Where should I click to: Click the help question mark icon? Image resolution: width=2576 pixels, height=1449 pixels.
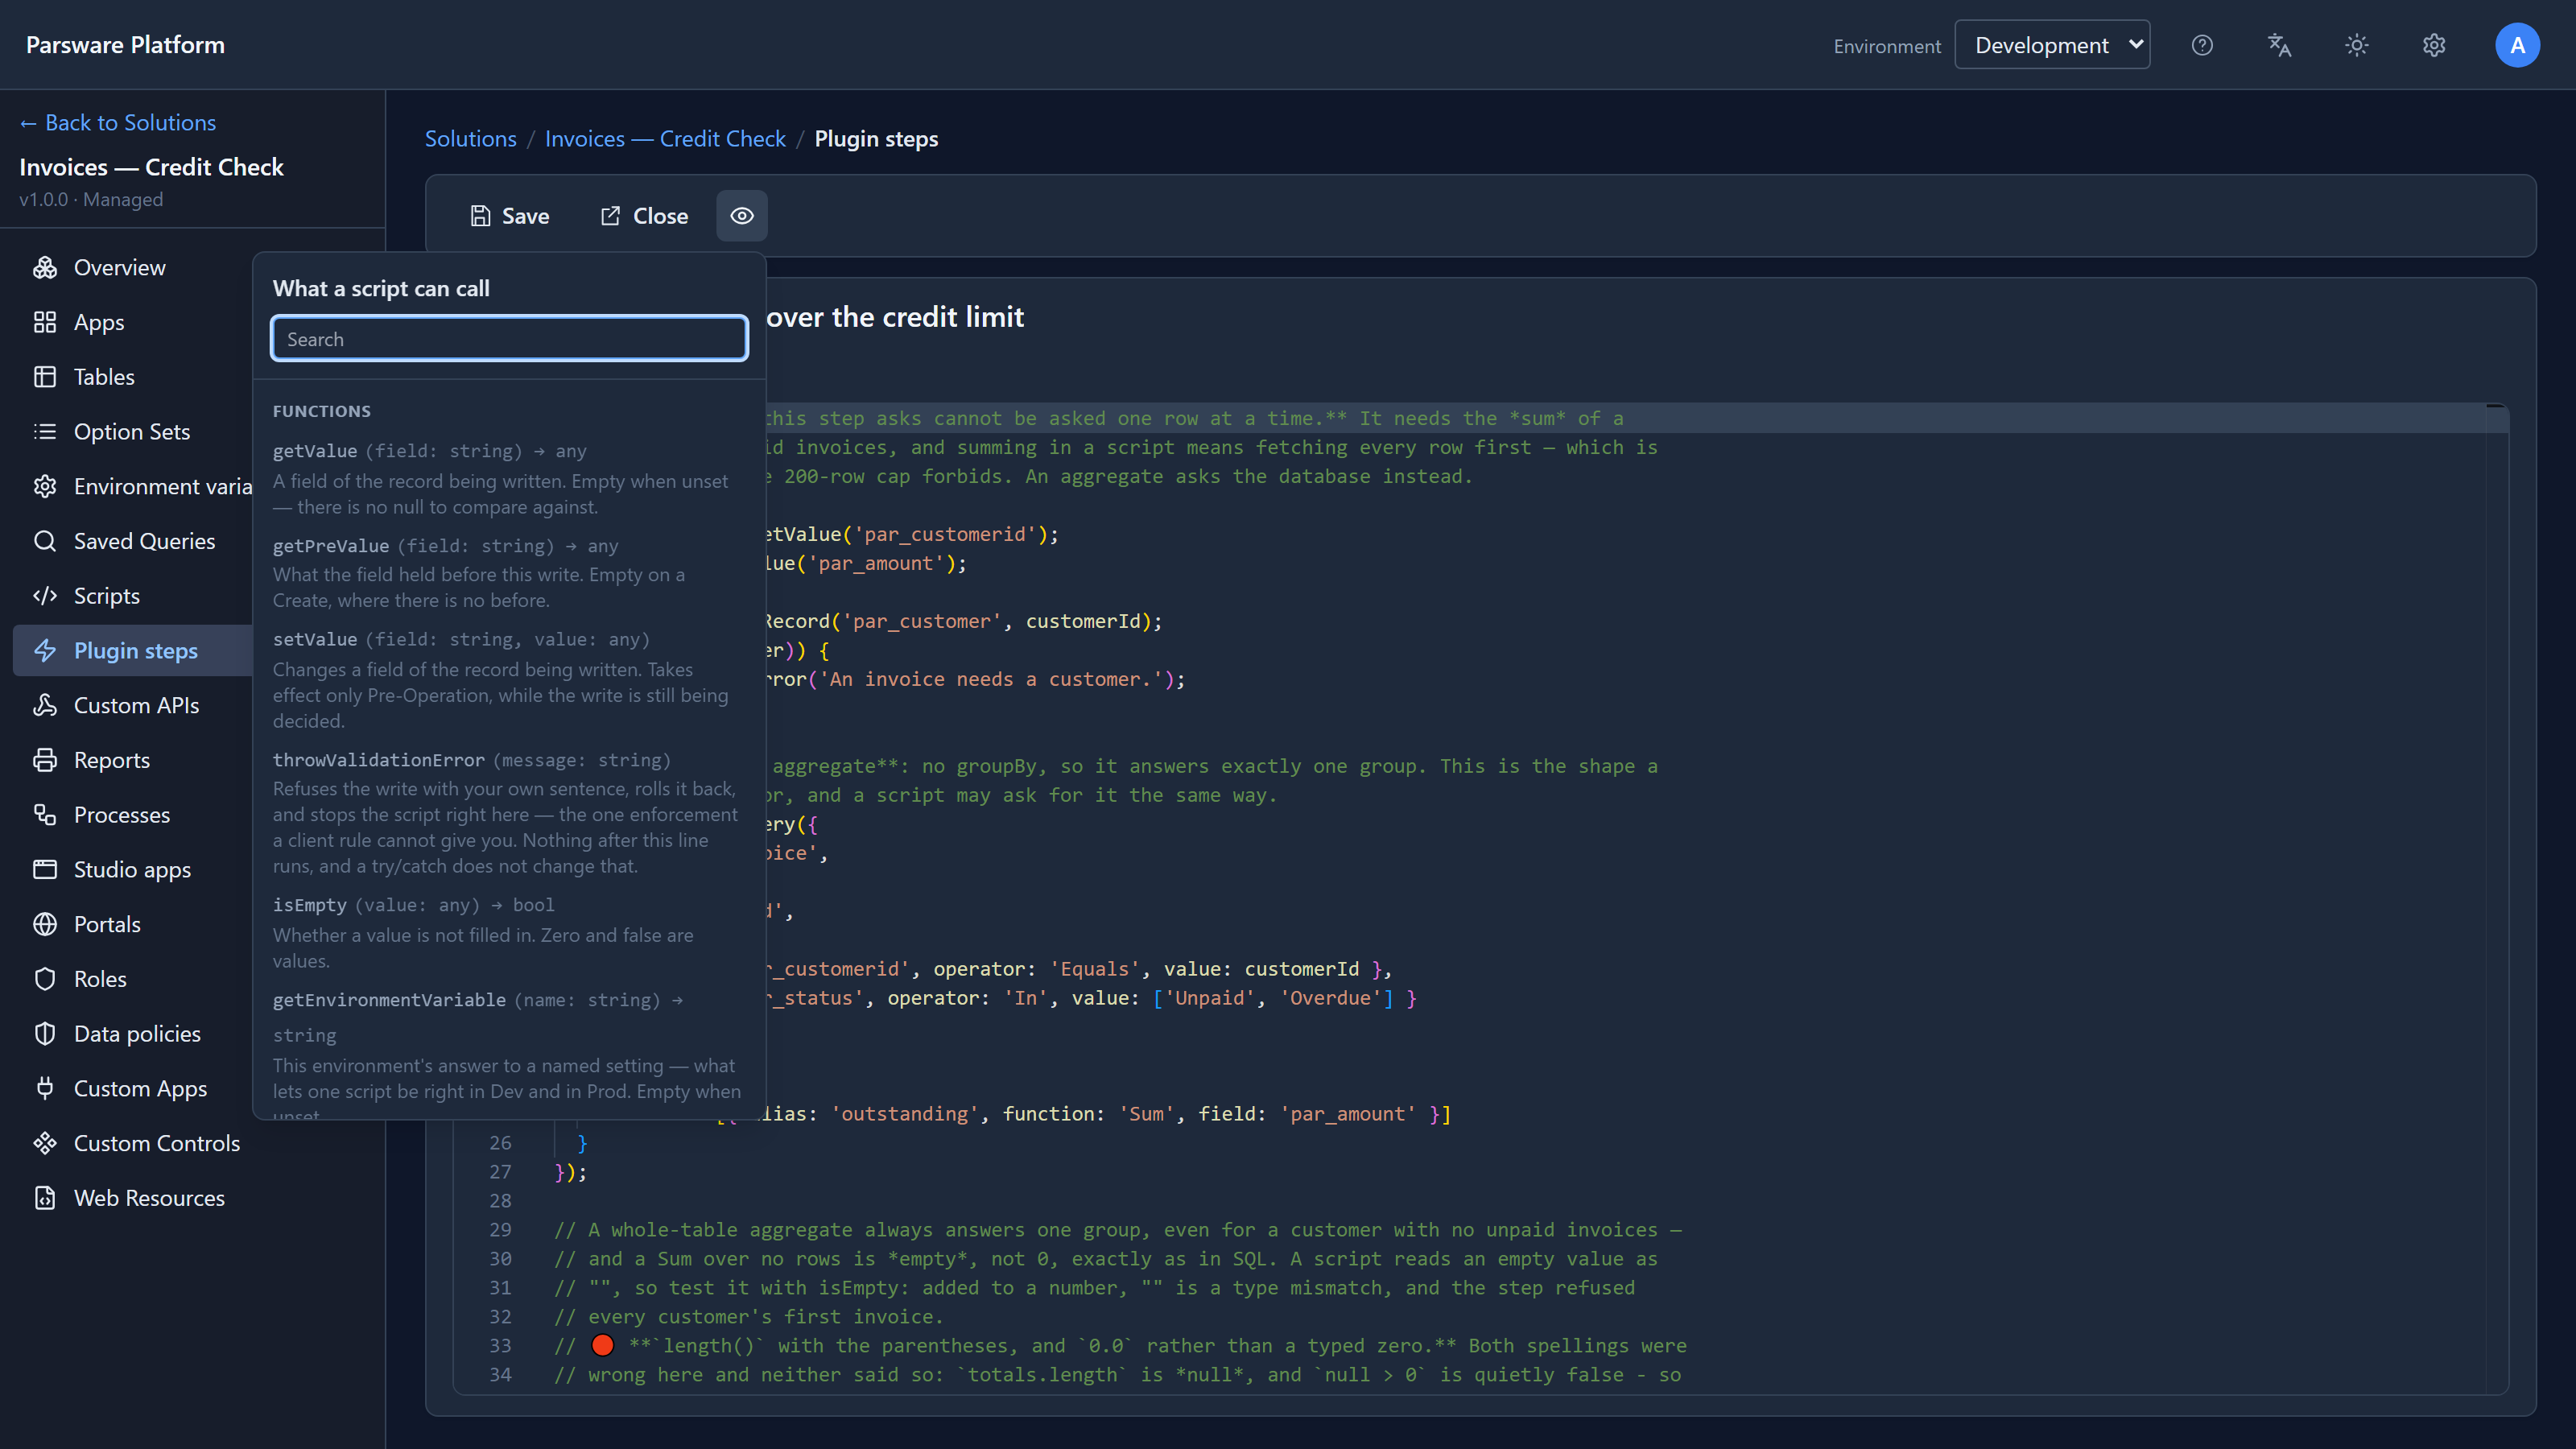point(2202,45)
